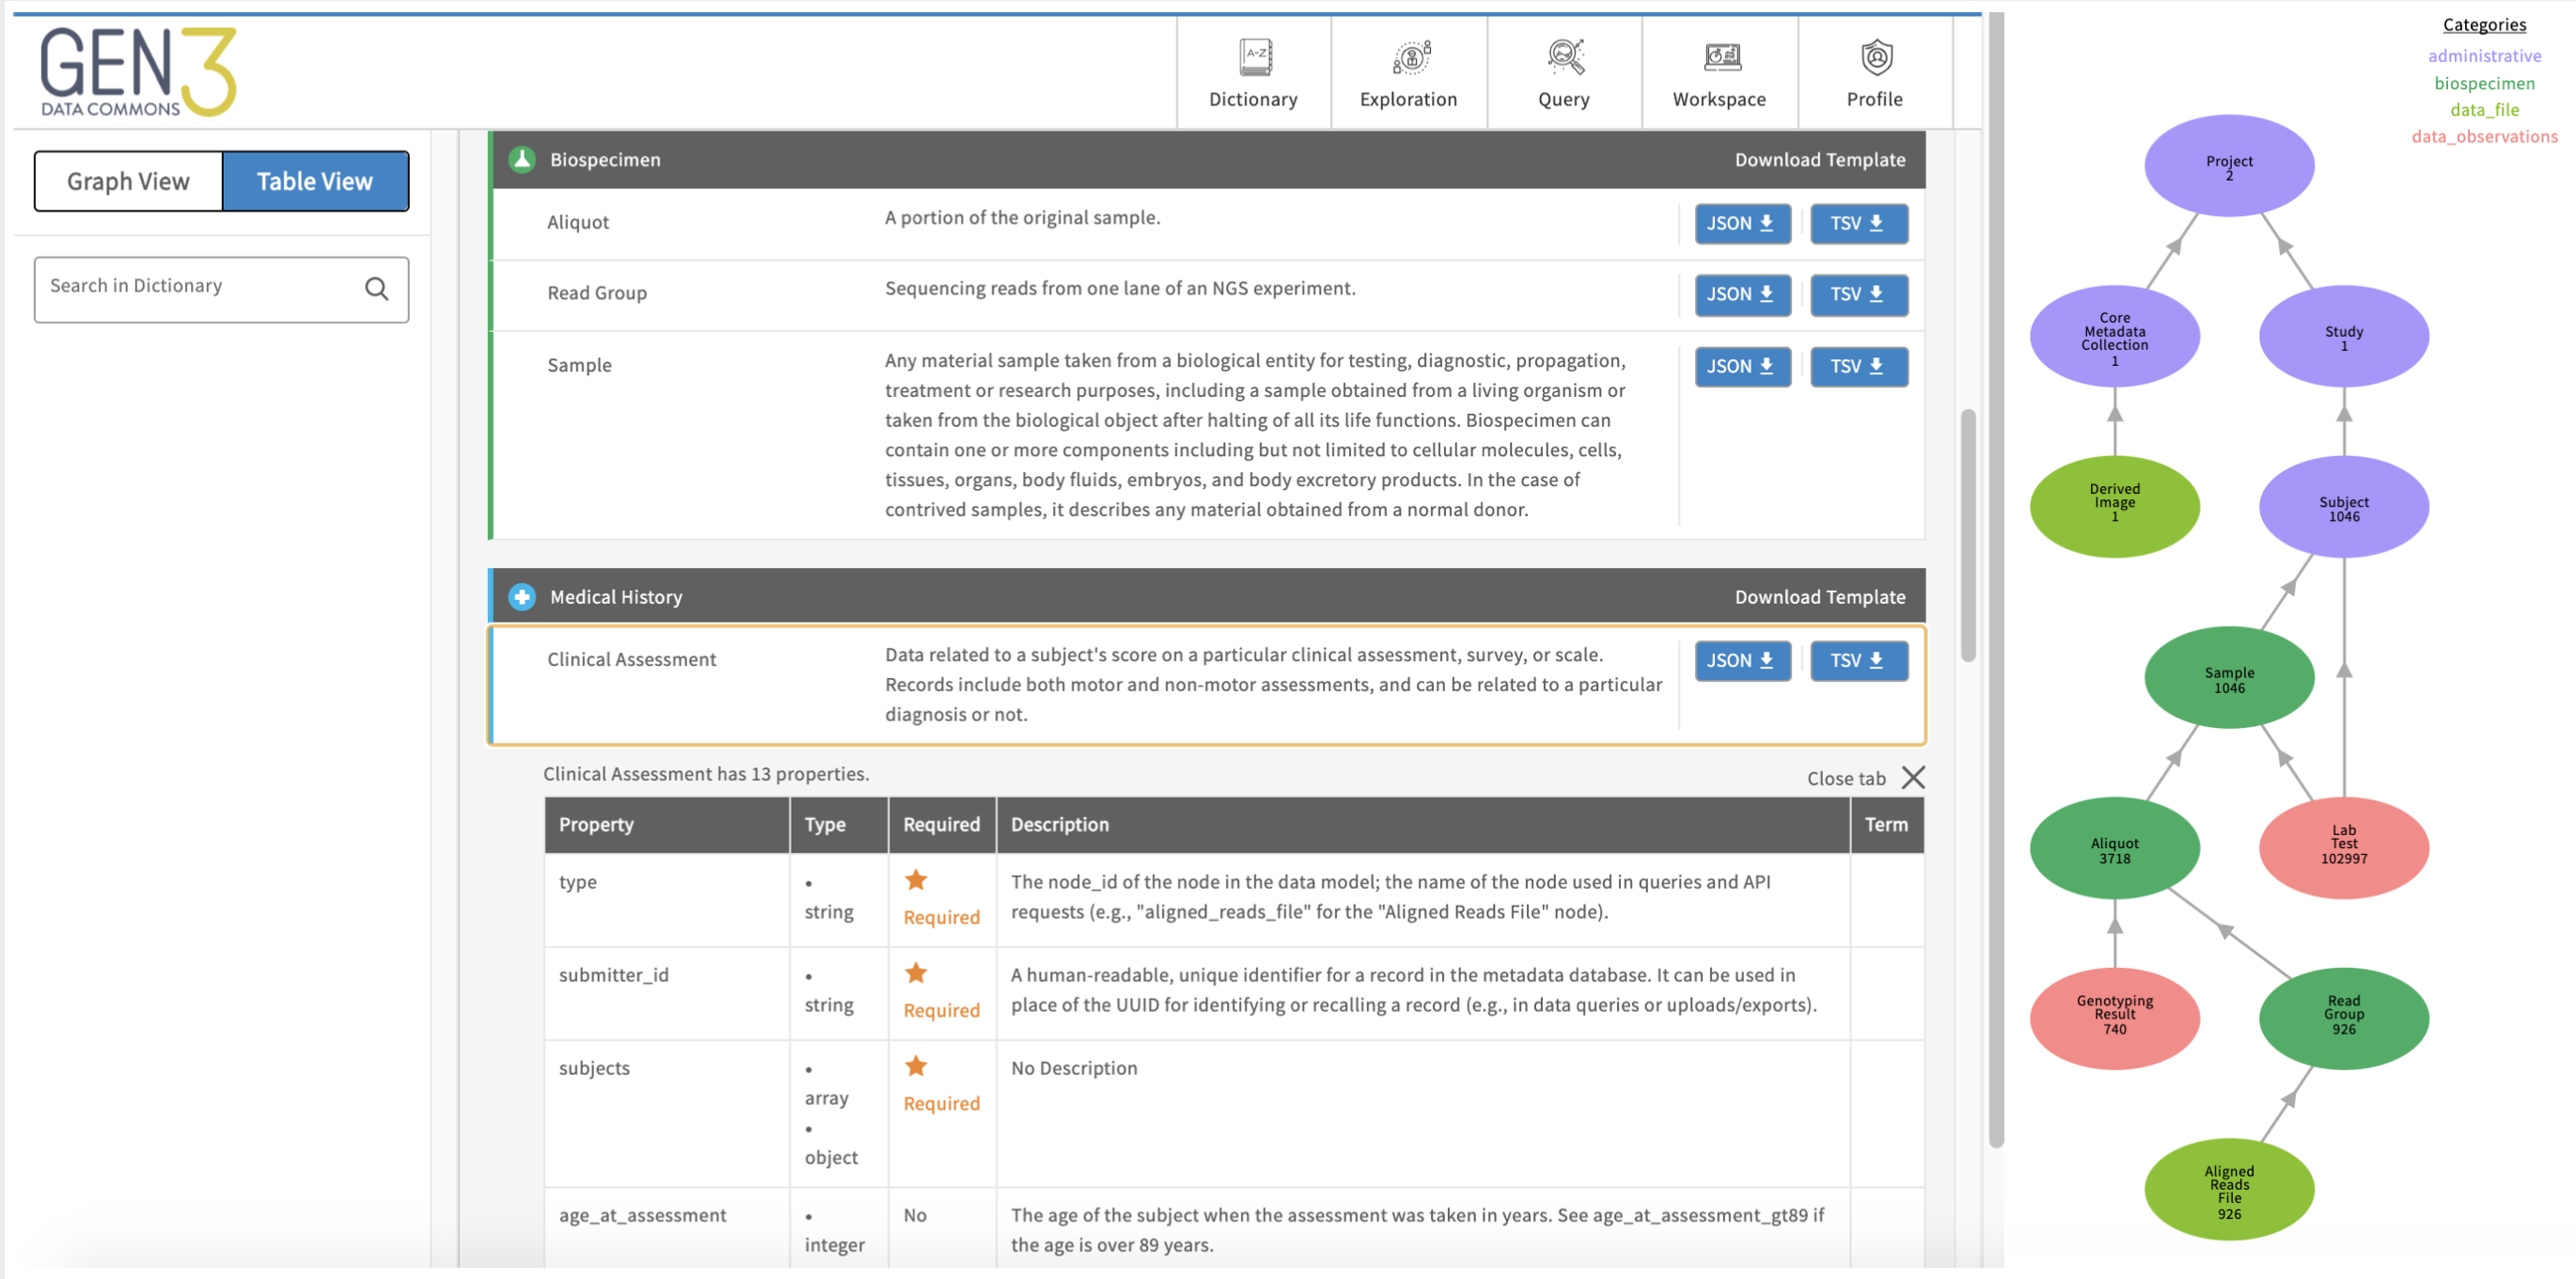Viewport: 2576px width, 1279px height.
Task: Click the dictionary search magnifier icon
Action: point(376,284)
